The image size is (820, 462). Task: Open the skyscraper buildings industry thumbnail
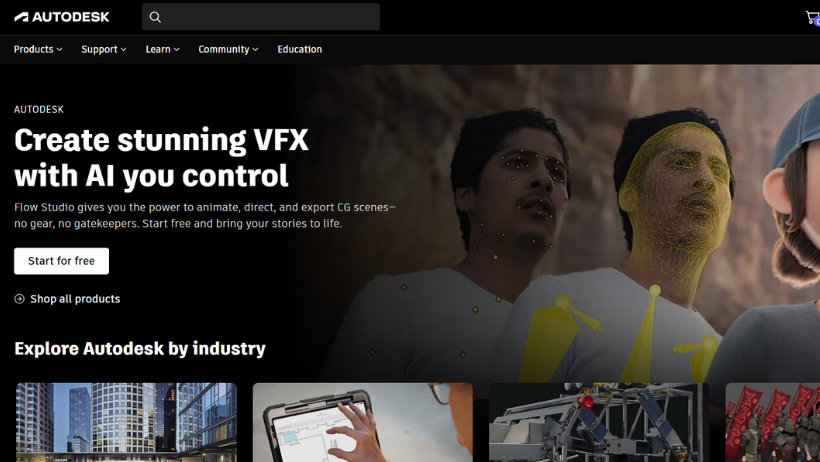point(126,422)
